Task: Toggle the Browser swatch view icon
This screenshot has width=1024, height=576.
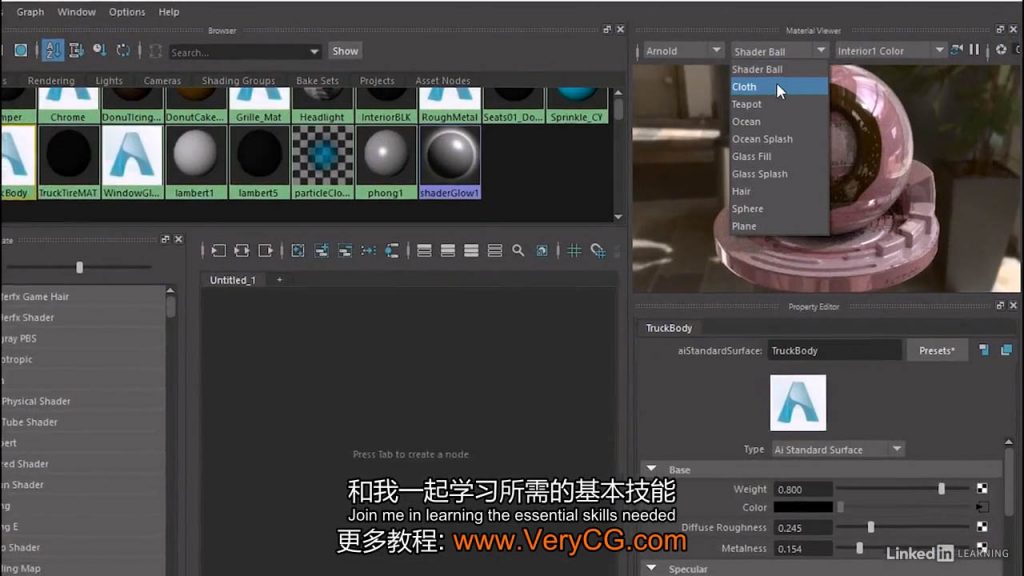Action: (x=21, y=50)
